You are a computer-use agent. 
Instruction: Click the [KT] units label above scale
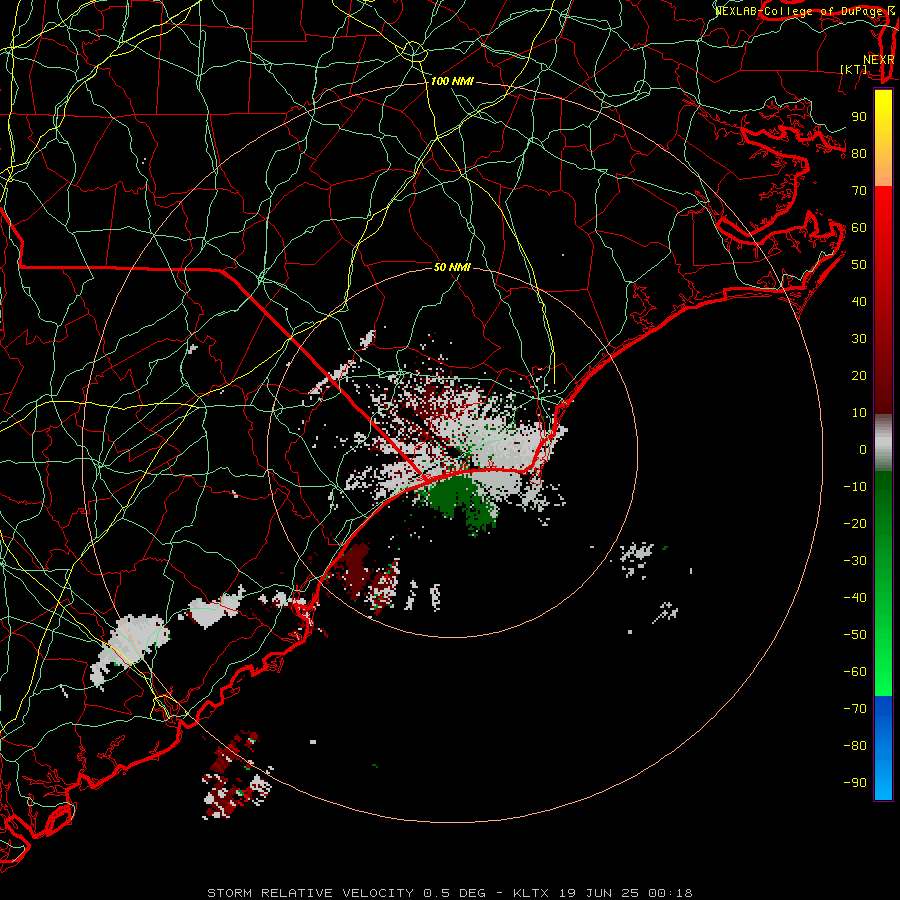tap(854, 69)
